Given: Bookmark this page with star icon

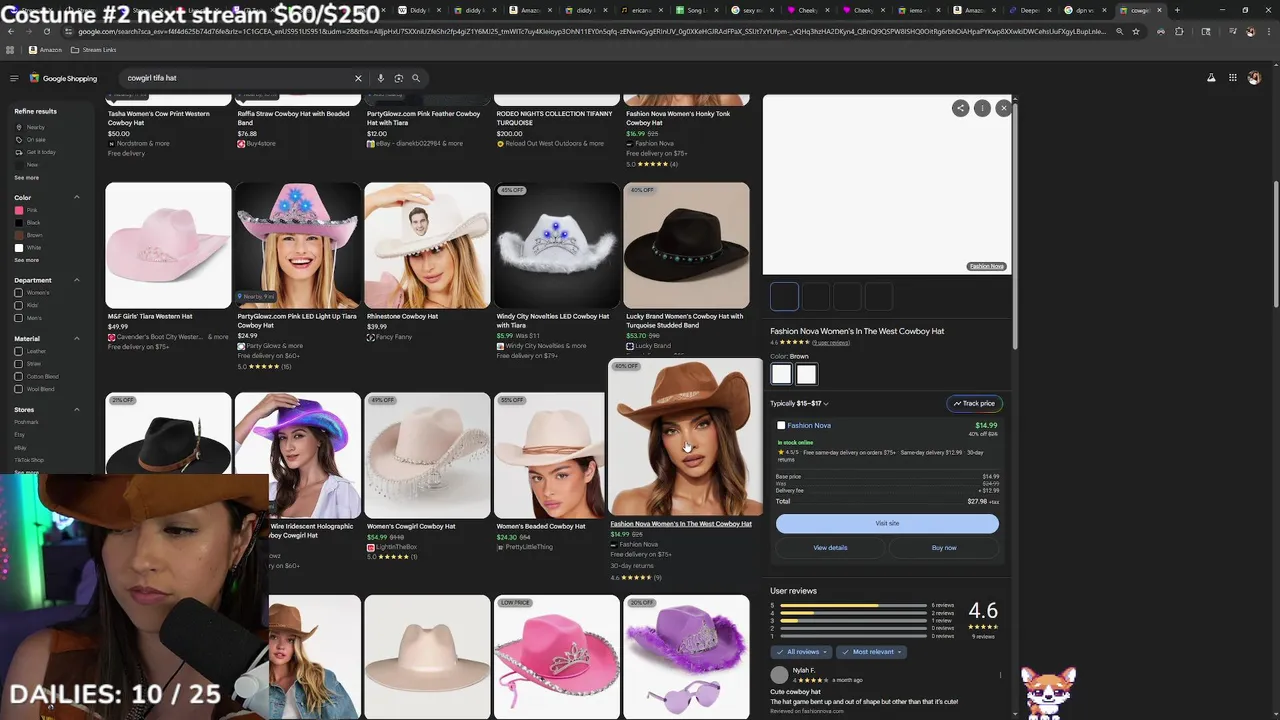Looking at the screenshot, I should click(1136, 31).
